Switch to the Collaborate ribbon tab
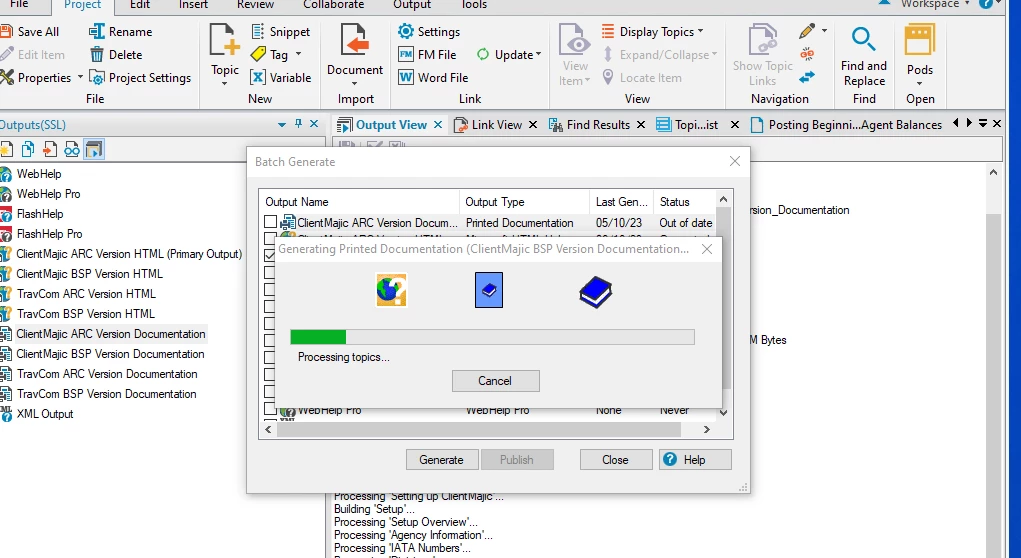This screenshot has height=558, width=1021. click(x=335, y=4)
